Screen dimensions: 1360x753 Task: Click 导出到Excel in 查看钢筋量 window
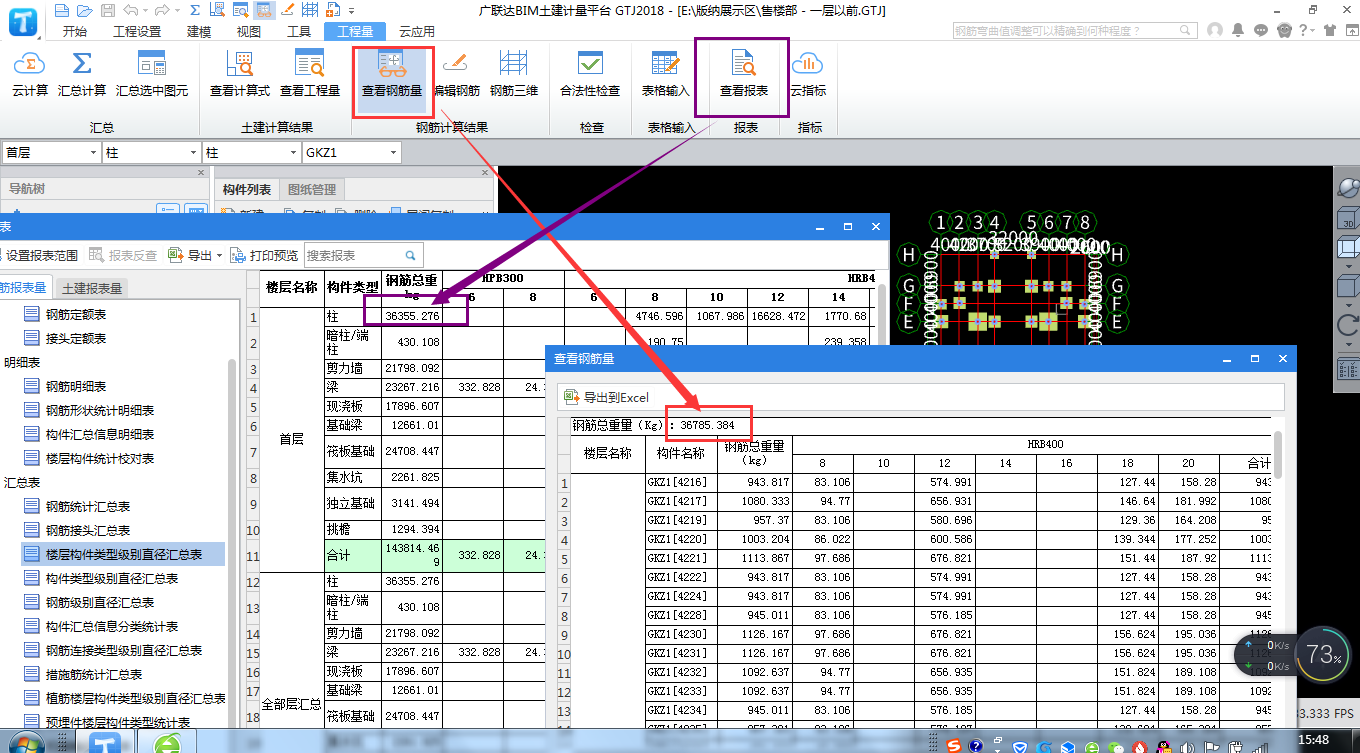[x=608, y=397]
